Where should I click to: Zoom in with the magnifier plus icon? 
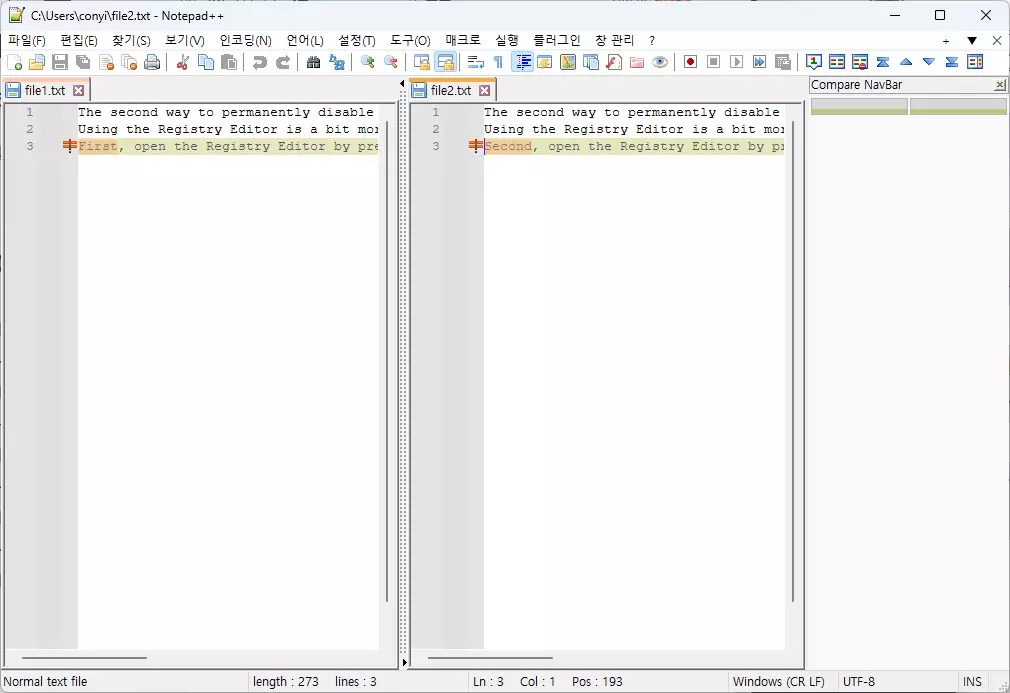(x=368, y=62)
